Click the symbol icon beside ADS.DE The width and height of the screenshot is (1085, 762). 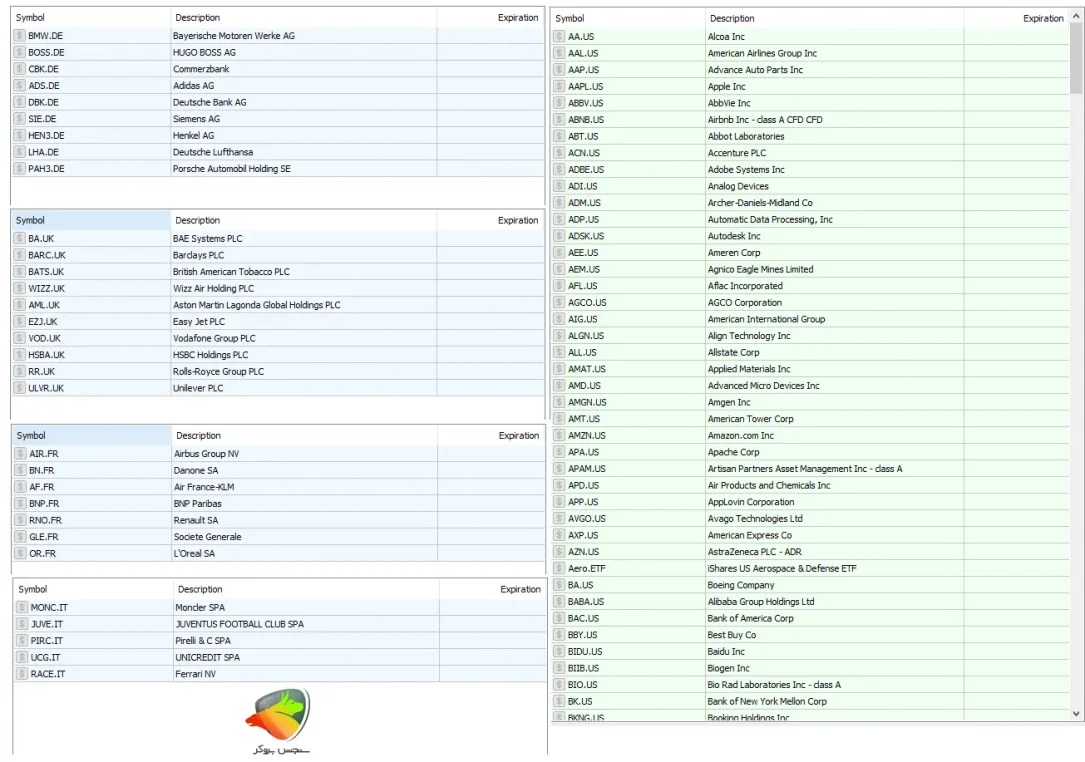coord(19,85)
